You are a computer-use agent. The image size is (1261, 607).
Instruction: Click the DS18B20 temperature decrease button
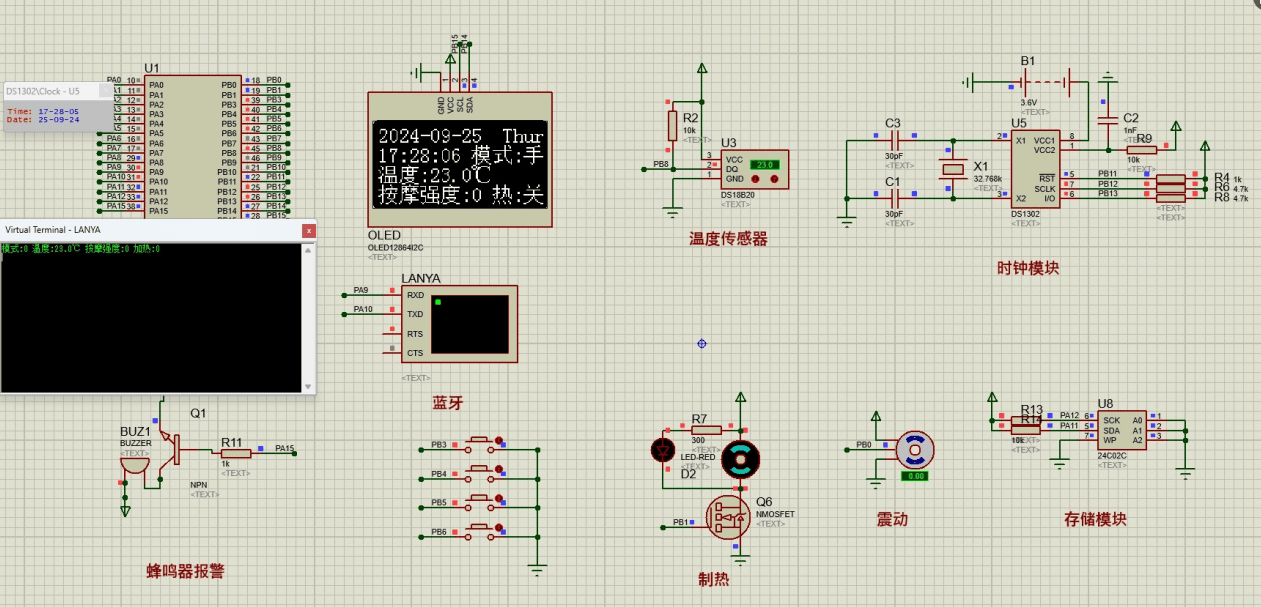(x=757, y=180)
